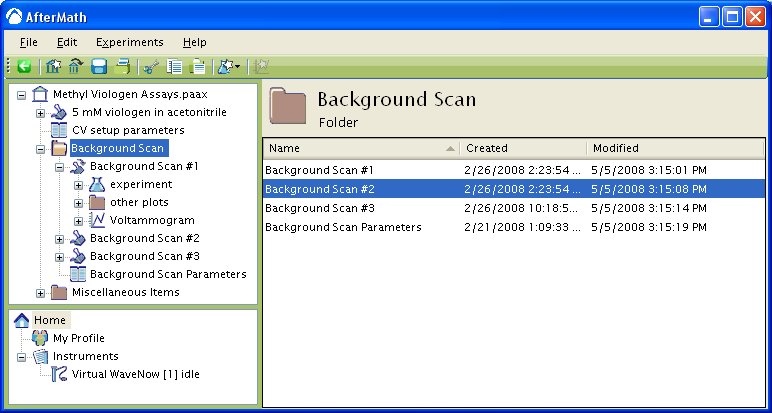Select the Home label
This screenshot has height=413, width=772.
click(x=50, y=320)
